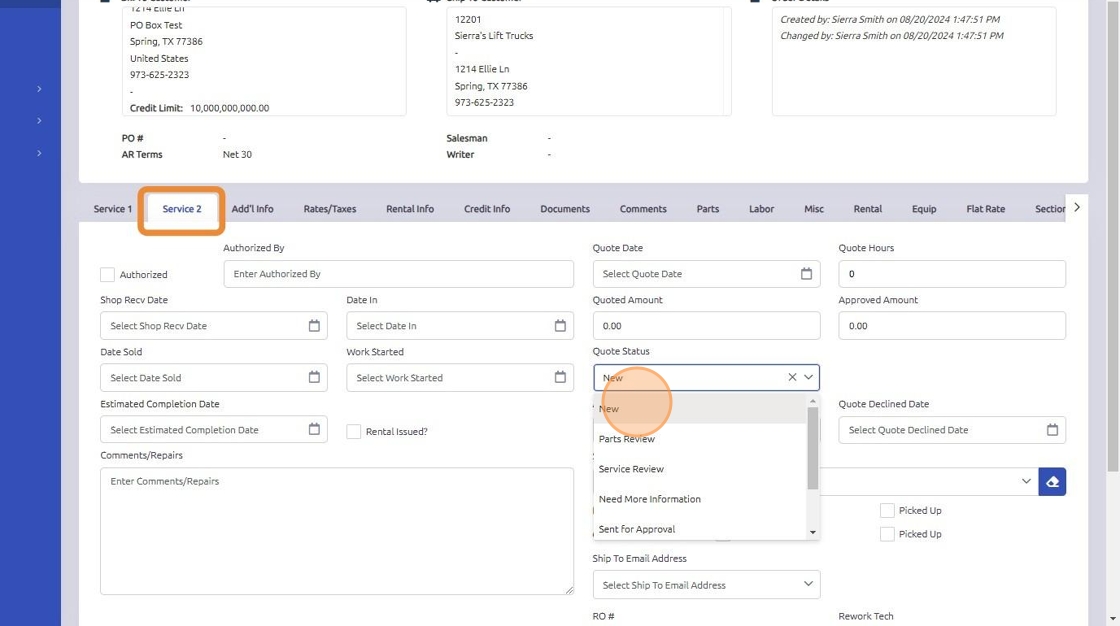Clear the Quote Status selection with X
Screen dimensions: 1120x626
tap(792, 378)
